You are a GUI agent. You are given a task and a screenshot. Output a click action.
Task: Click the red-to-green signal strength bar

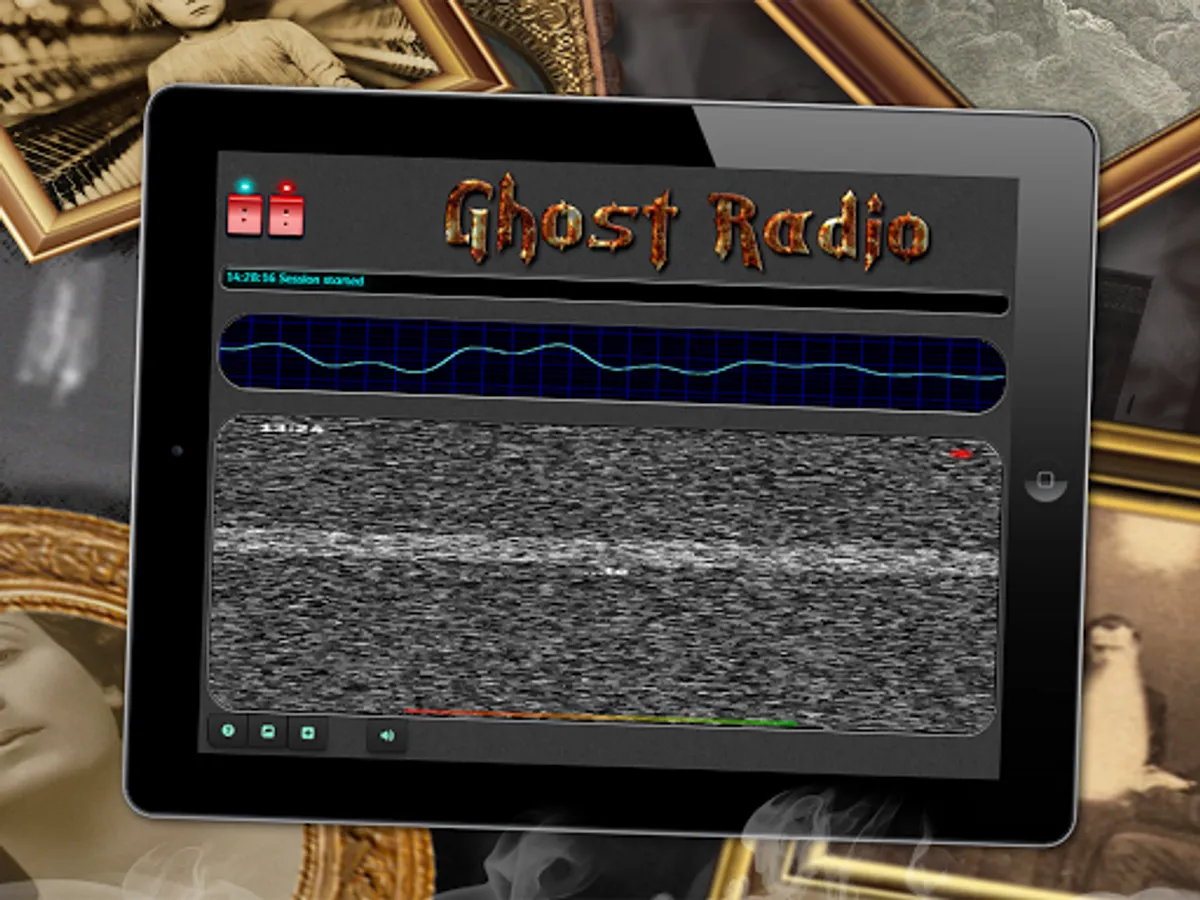[601, 717]
